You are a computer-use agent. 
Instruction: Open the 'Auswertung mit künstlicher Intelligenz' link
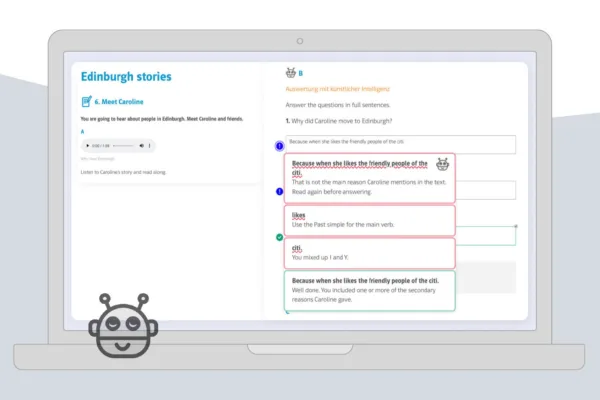click(x=338, y=89)
